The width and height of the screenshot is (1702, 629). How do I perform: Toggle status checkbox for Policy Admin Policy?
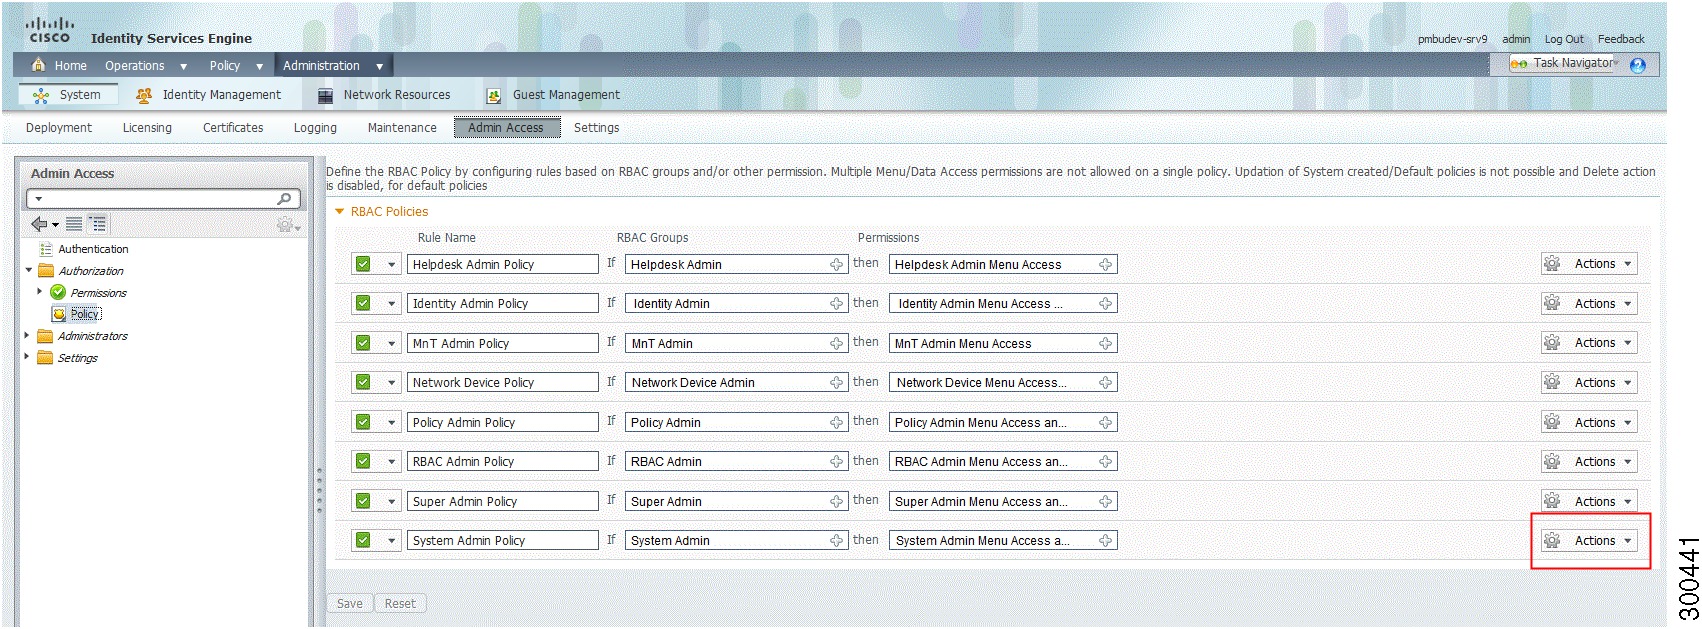(x=363, y=423)
